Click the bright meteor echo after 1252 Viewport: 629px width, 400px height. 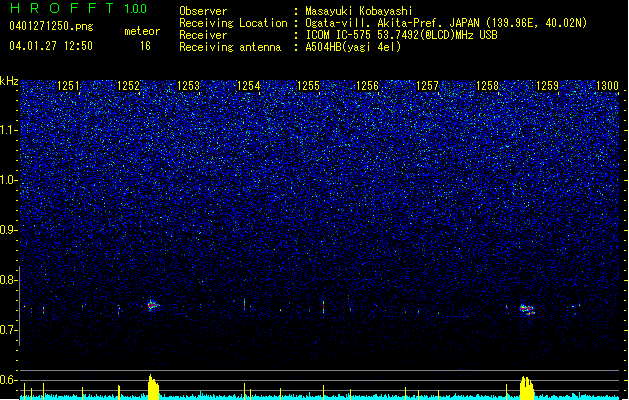pos(152,305)
